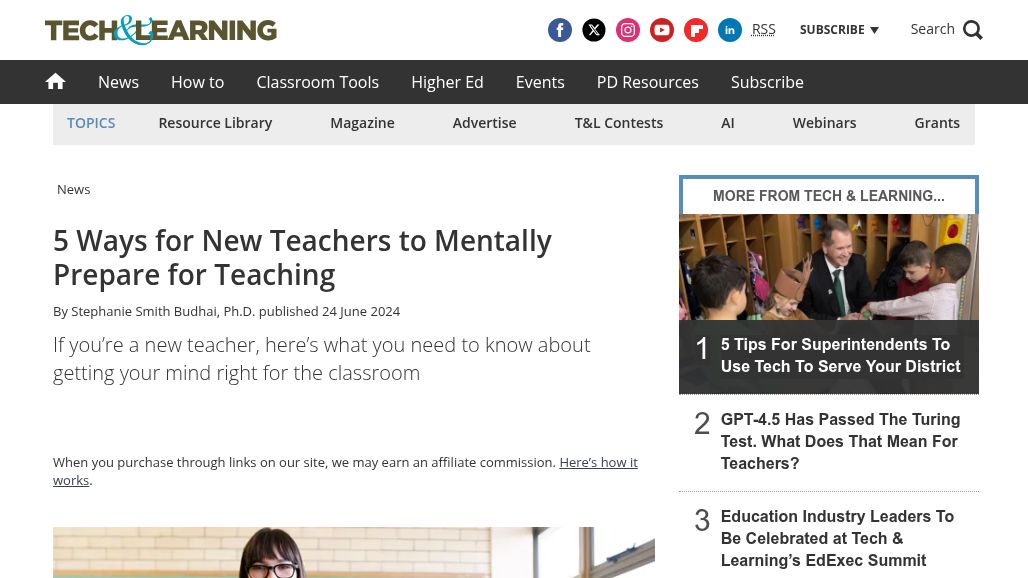
Task: Open Tech & Learning Facebook page
Action: point(559,30)
